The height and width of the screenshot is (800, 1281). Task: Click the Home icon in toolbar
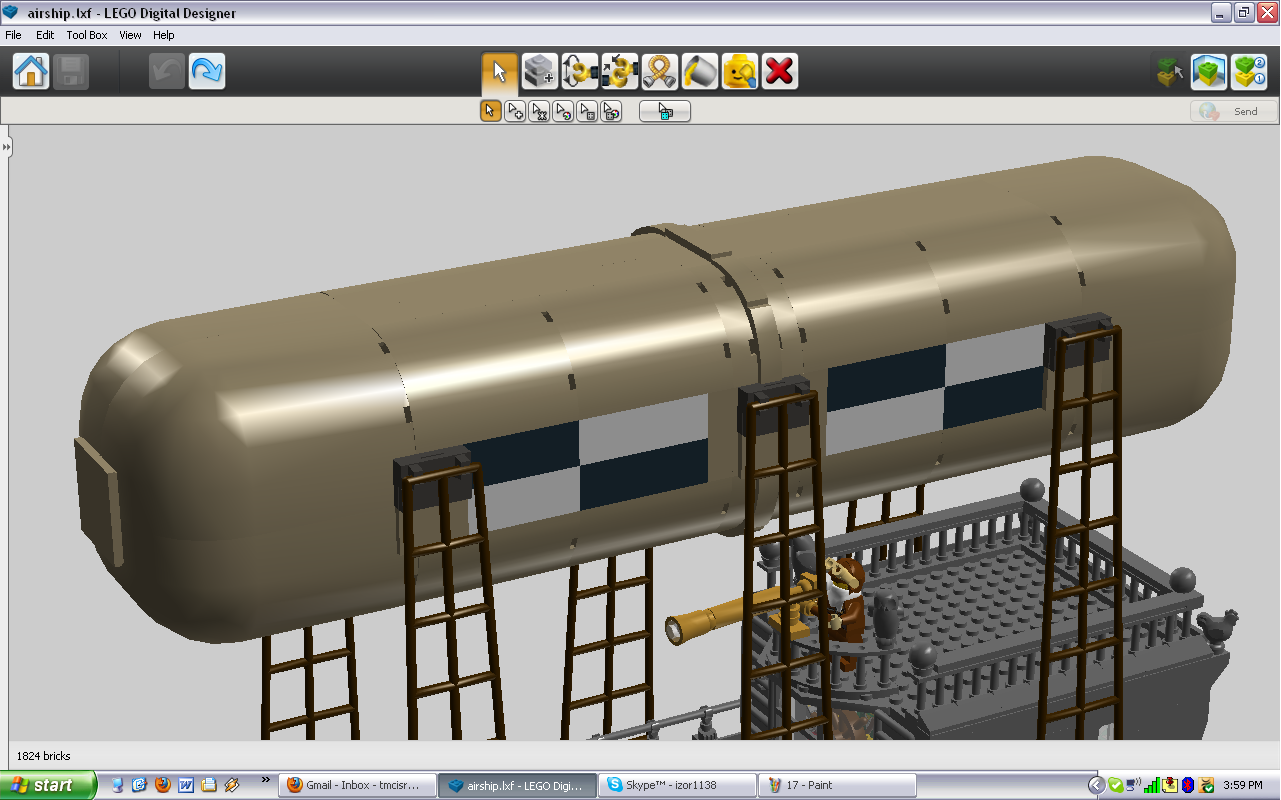(x=31, y=72)
